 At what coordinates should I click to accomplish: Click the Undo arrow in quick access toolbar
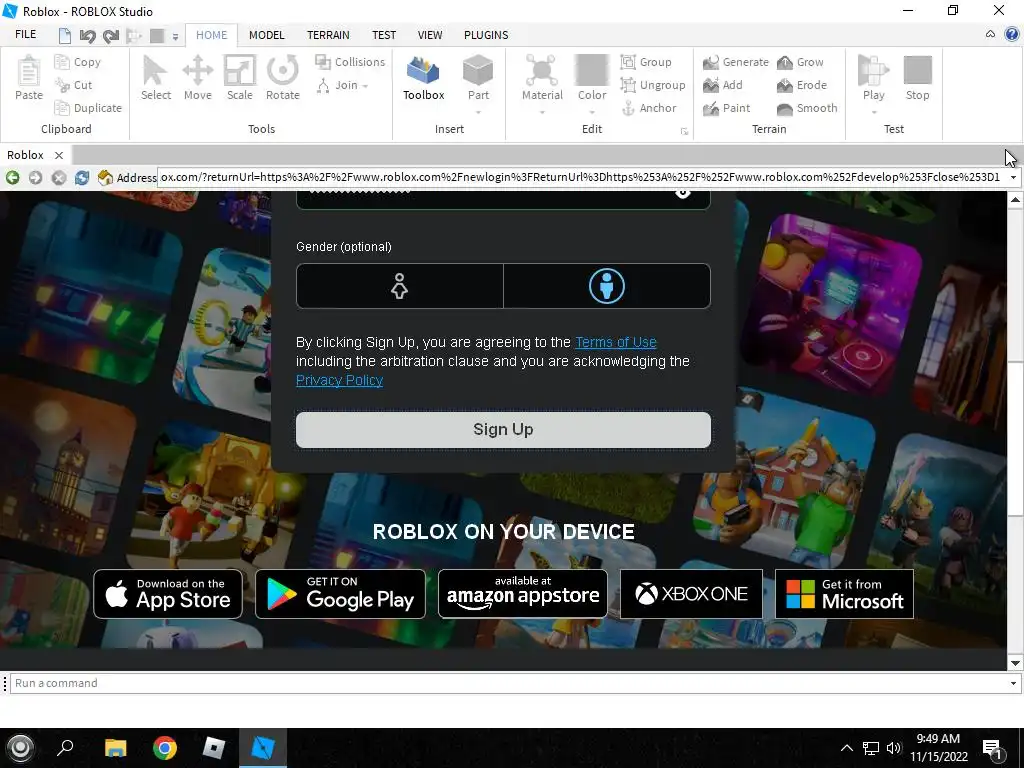[x=87, y=35]
